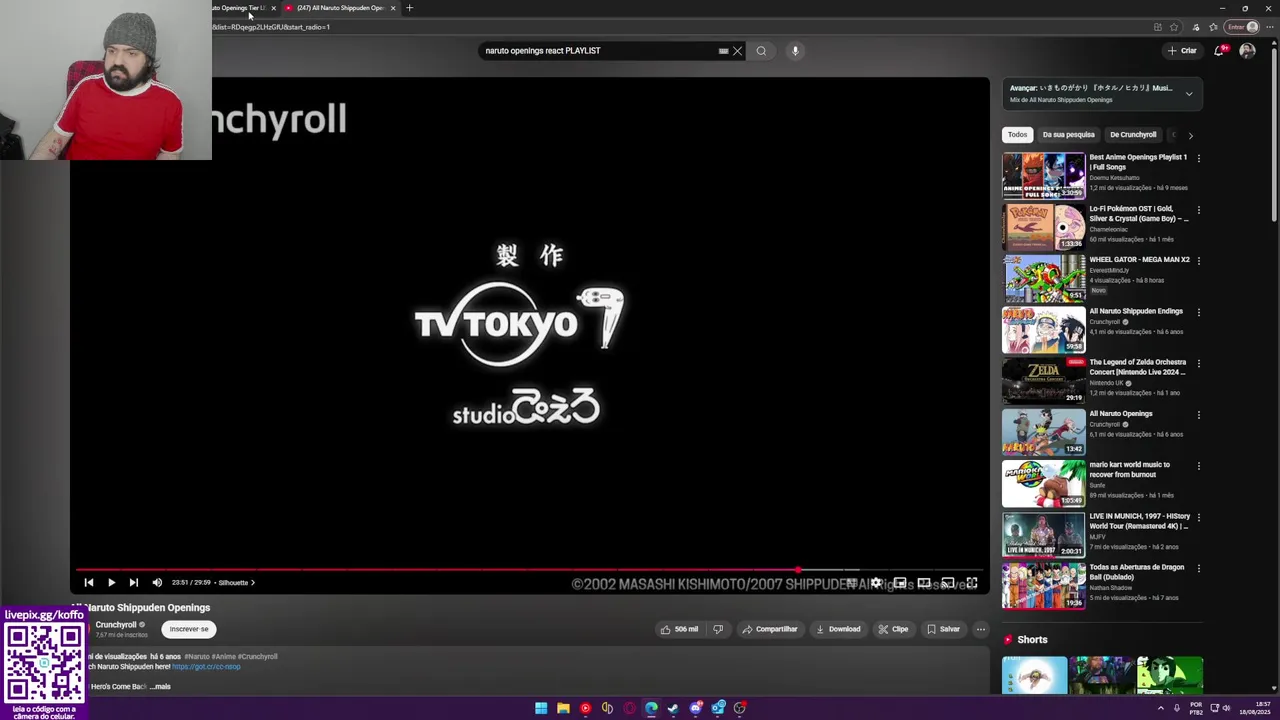This screenshot has width=1280, height=720.
Task: Play the video with the play button
Action: pos(111,582)
